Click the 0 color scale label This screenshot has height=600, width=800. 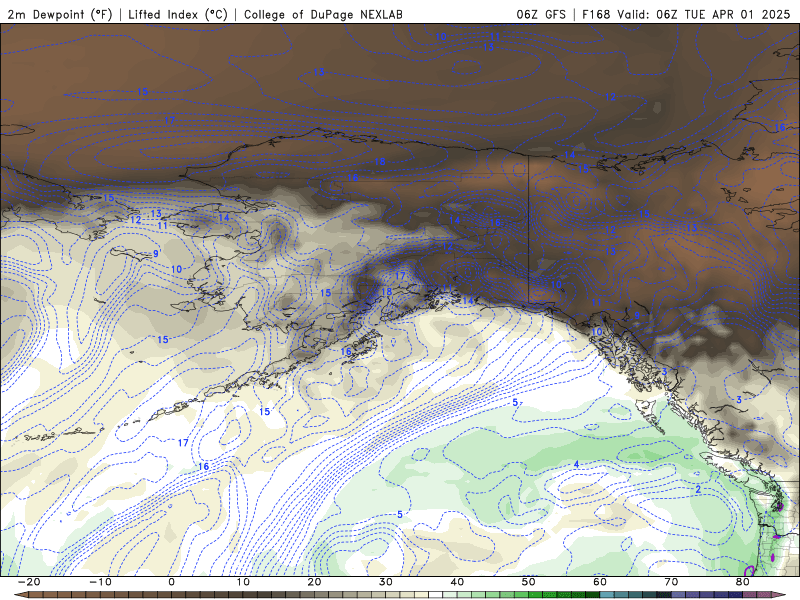point(171,582)
